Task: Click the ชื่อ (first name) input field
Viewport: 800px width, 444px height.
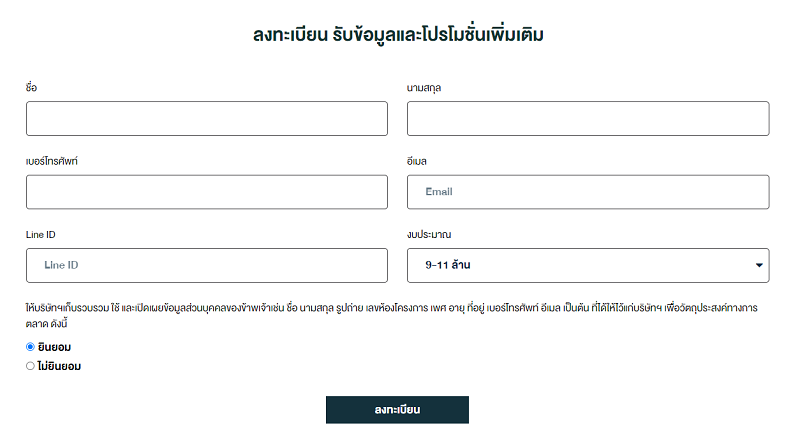Action: 207,118
